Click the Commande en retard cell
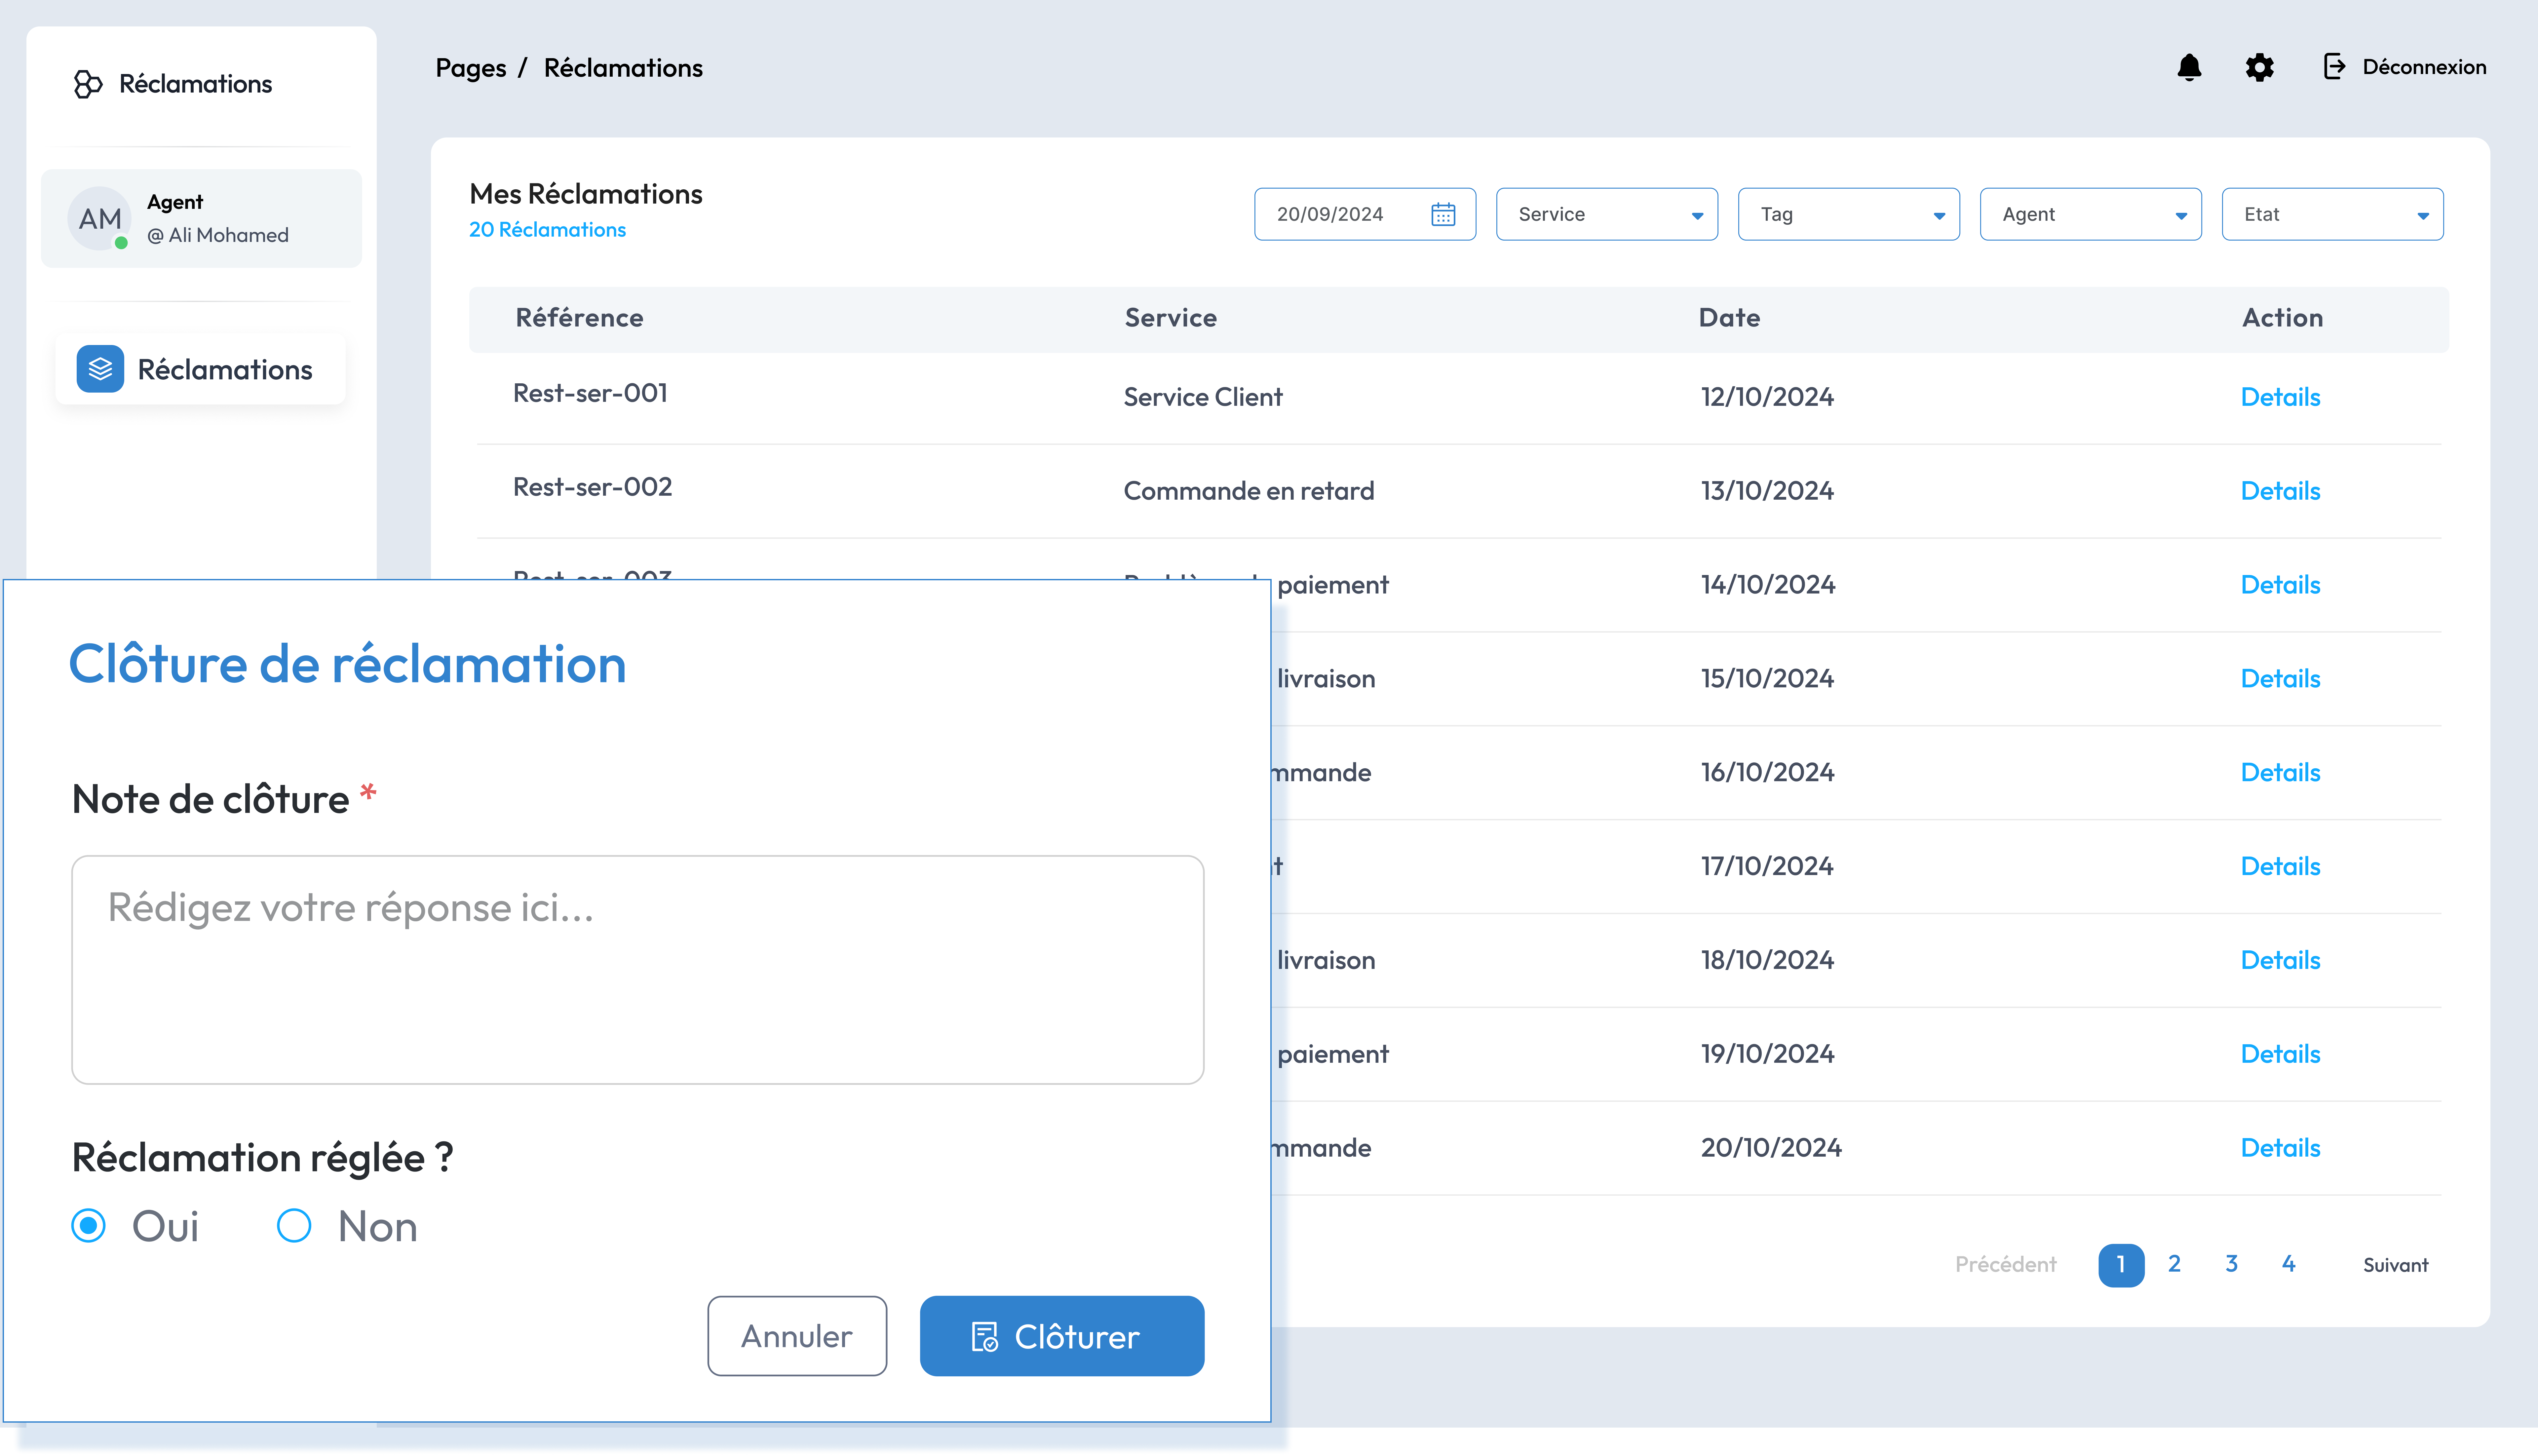The width and height of the screenshot is (2538, 1456). pyautogui.click(x=1249, y=491)
